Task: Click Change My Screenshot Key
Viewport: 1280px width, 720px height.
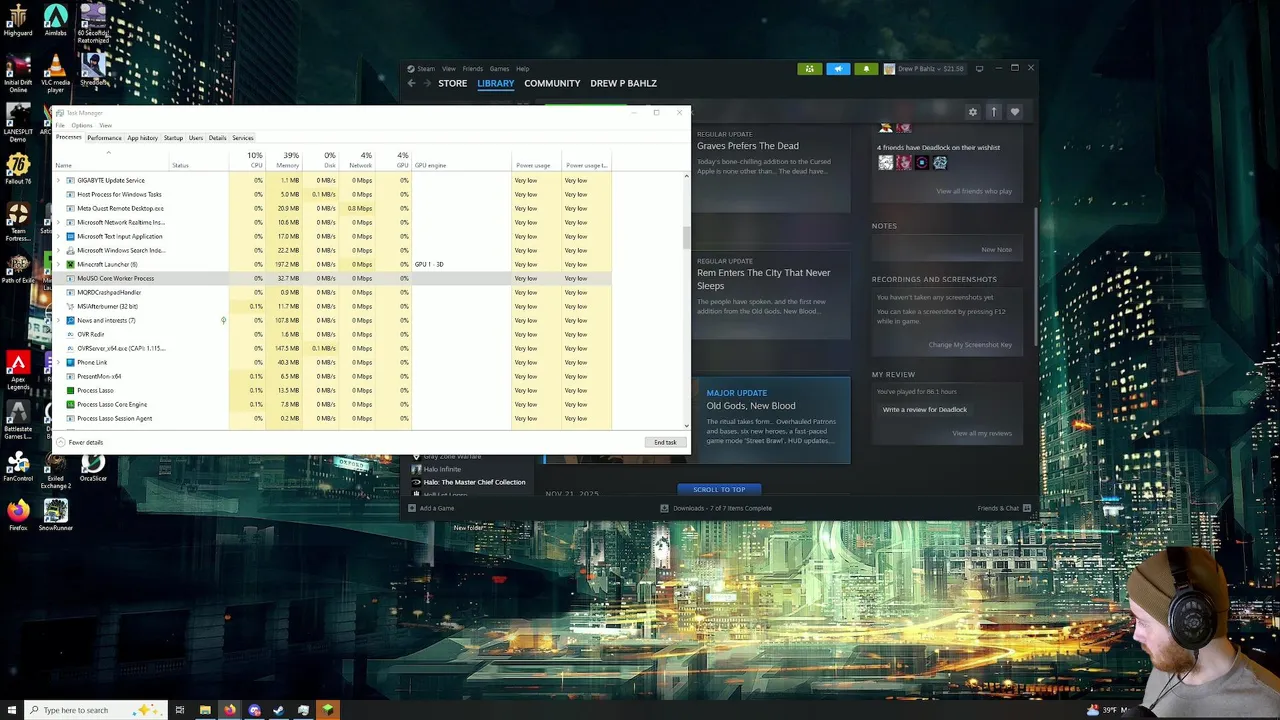Action: [x=970, y=345]
